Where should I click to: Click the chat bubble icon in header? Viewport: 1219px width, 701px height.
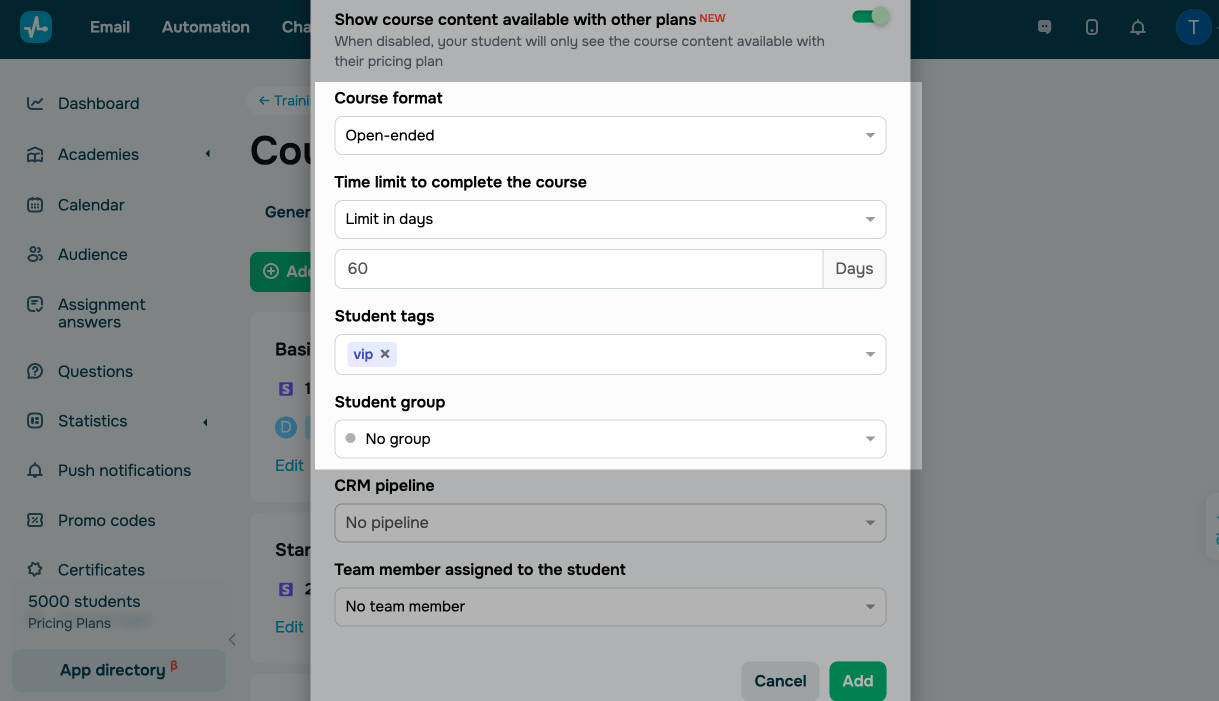pos(1045,27)
